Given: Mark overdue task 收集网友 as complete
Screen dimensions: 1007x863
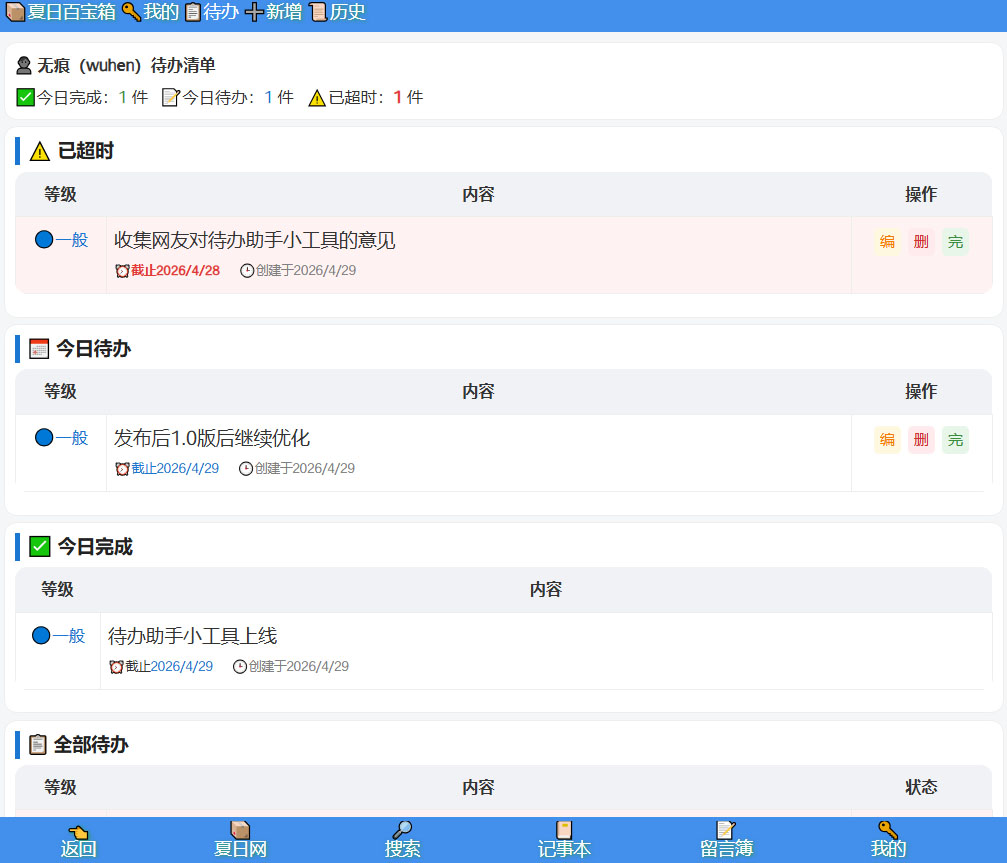Looking at the screenshot, I should click(955, 242).
